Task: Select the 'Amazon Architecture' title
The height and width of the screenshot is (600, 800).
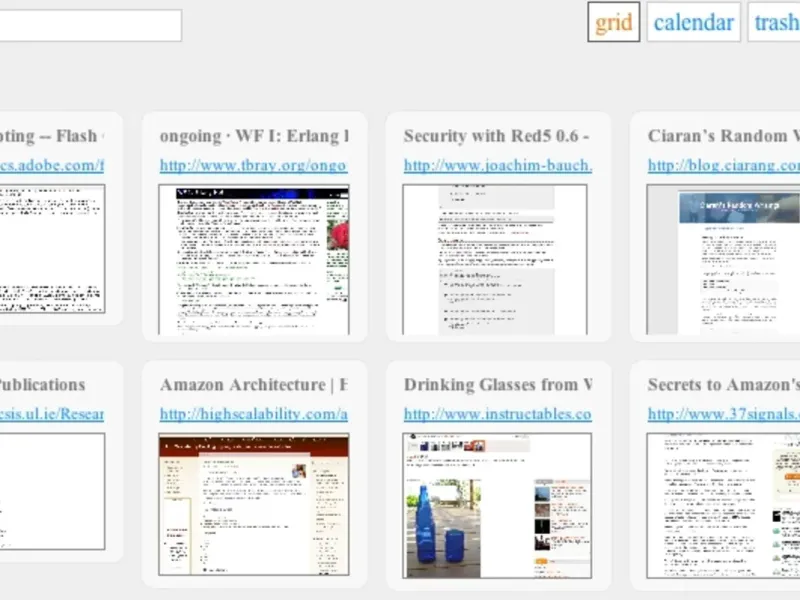Action: (254, 385)
